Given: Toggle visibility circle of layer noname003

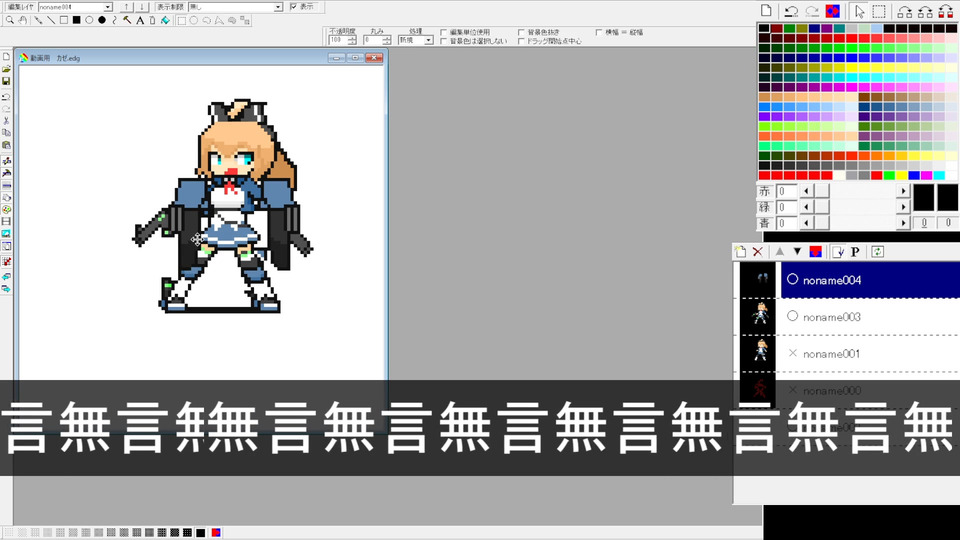Looking at the screenshot, I should coord(792,316).
